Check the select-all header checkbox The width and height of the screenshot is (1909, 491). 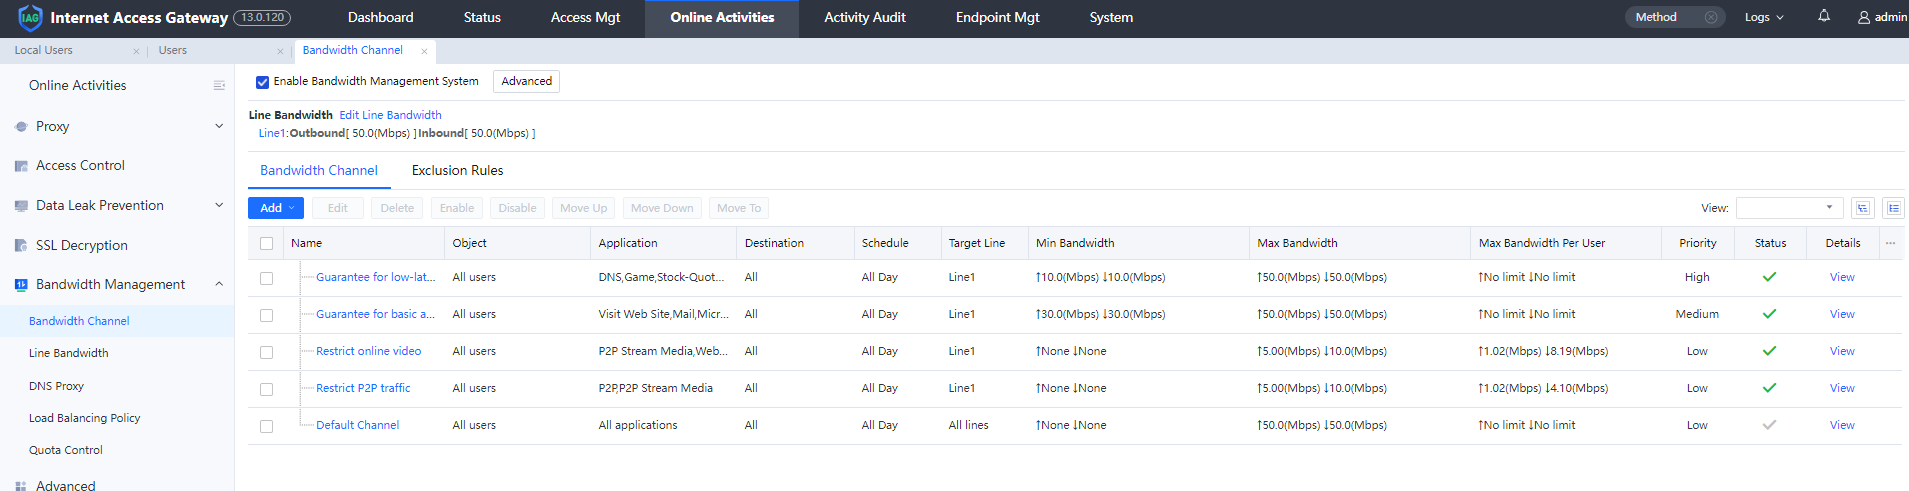(266, 243)
